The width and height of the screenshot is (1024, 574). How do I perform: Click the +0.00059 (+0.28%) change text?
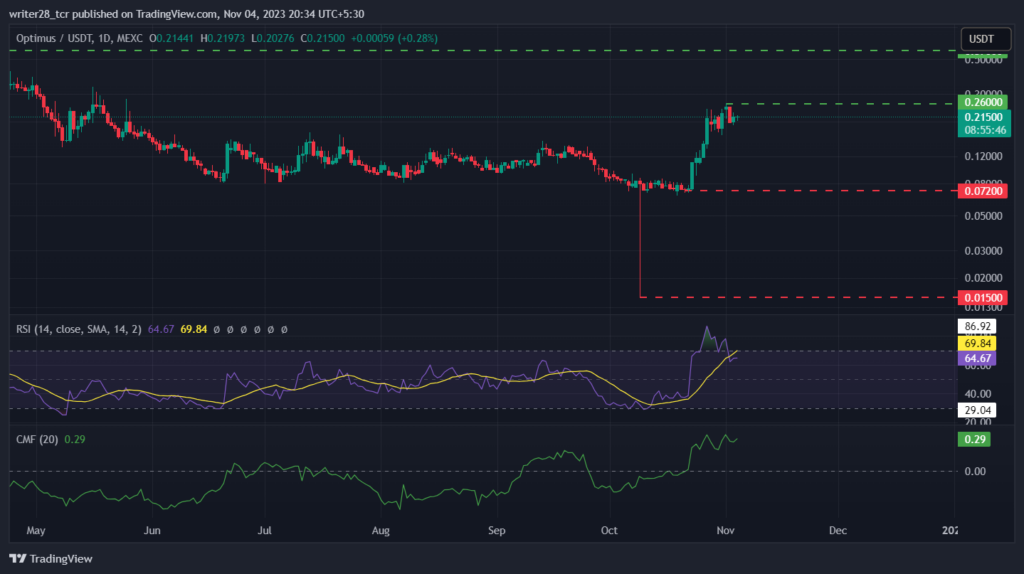(x=394, y=39)
